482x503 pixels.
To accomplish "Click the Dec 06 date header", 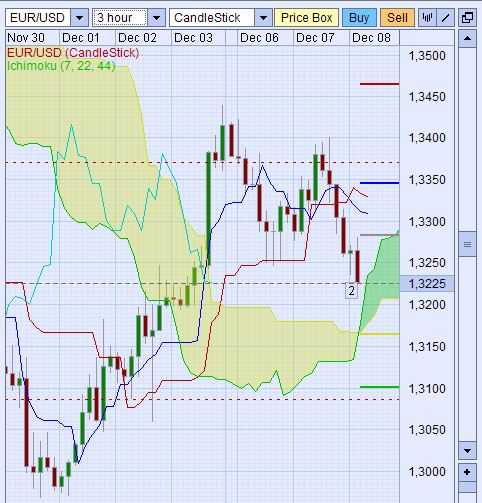I will pos(259,38).
